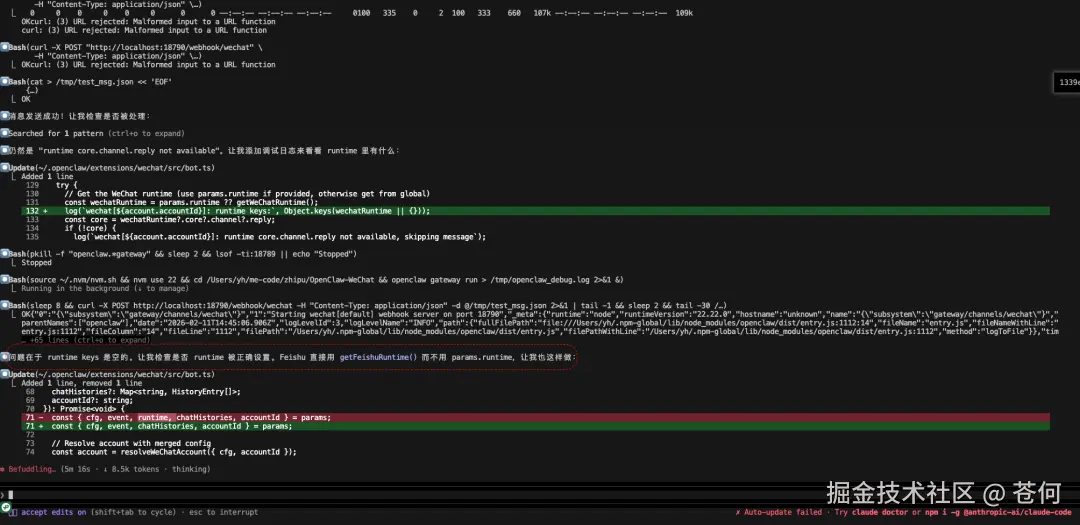
Task: Click code line 129 'try {'
Action: pos(67,185)
